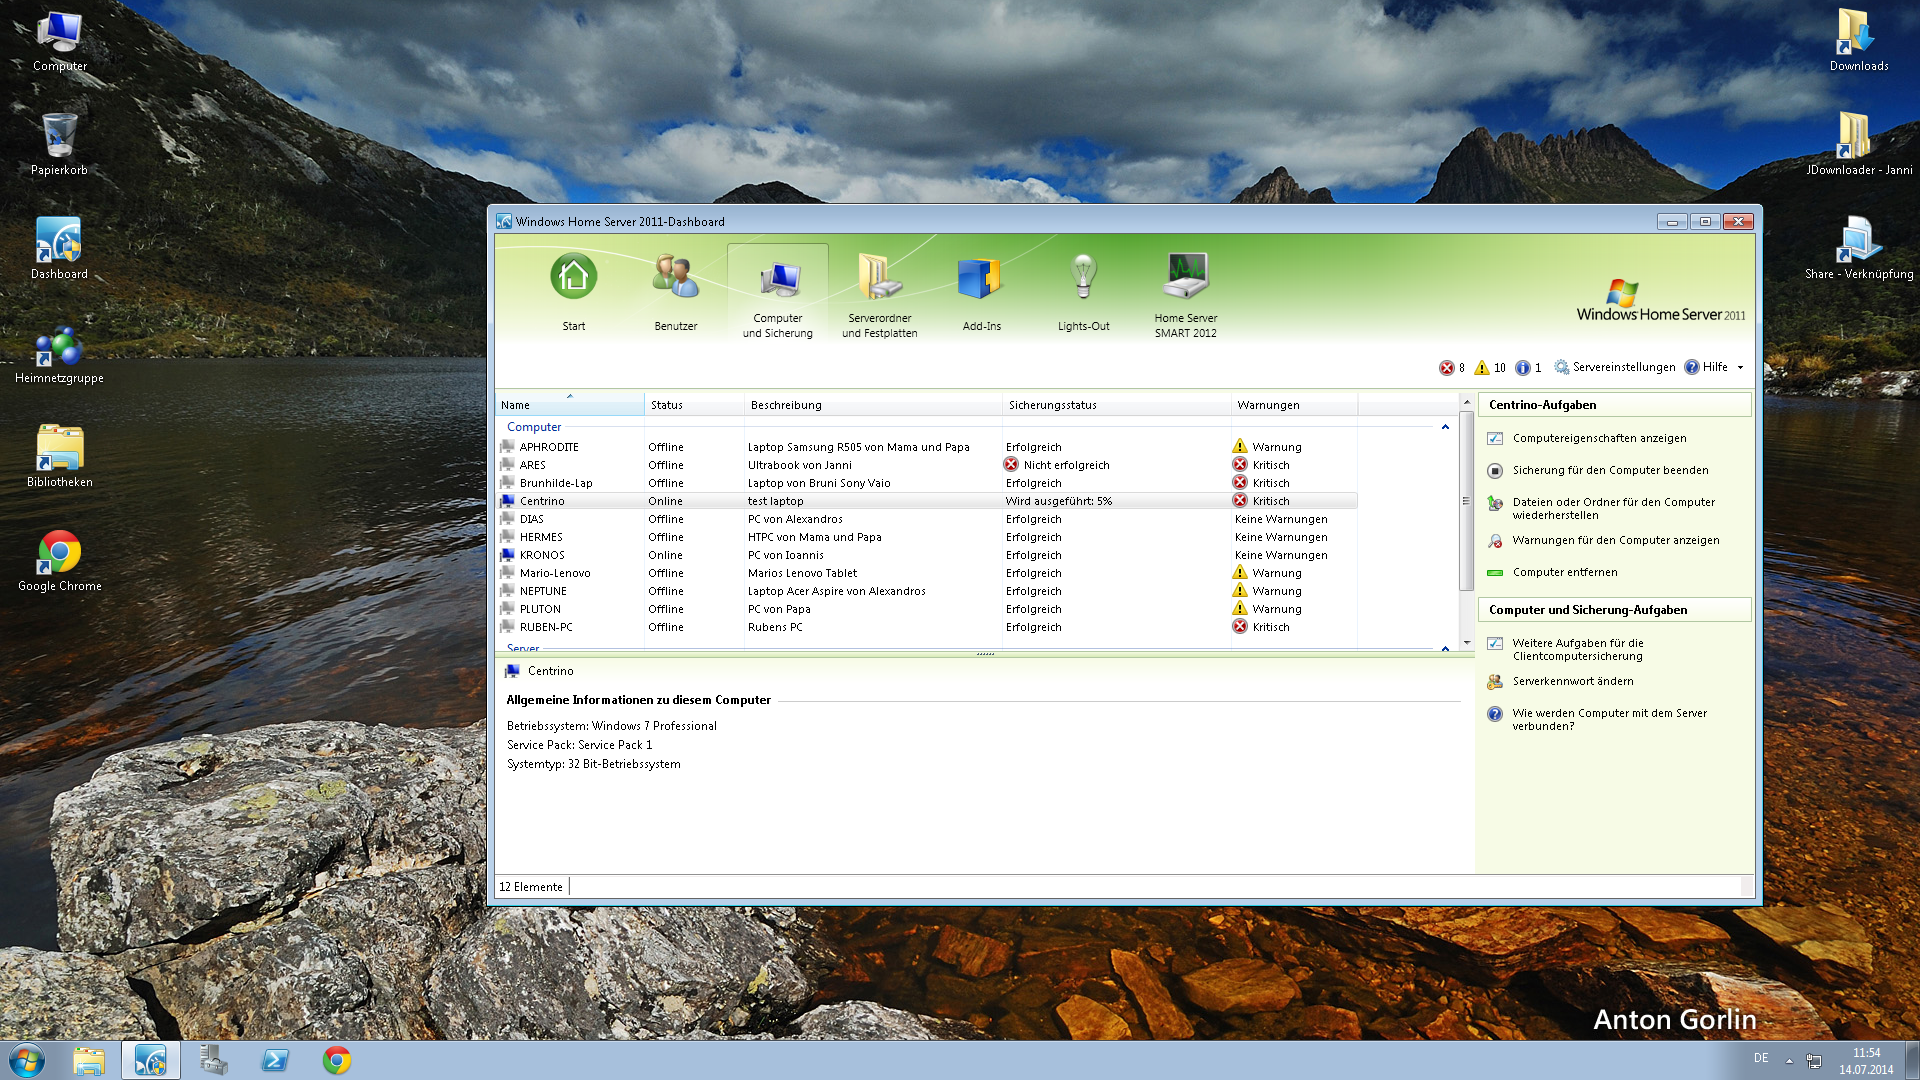Select the RUBEN-PC computer row
This screenshot has height=1080, width=1920.
pyautogui.click(x=926, y=627)
